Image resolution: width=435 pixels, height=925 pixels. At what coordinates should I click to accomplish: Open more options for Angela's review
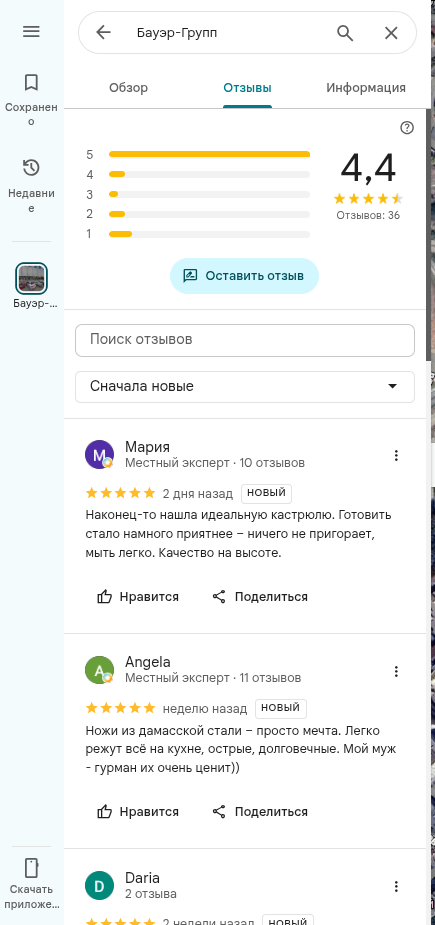[397, 671]
